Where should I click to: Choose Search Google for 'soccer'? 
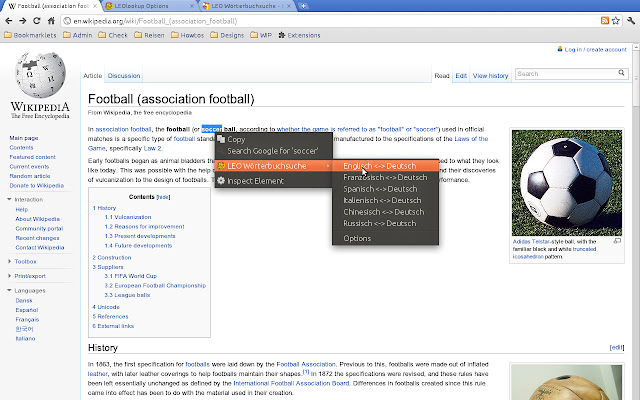coord(273,151)
